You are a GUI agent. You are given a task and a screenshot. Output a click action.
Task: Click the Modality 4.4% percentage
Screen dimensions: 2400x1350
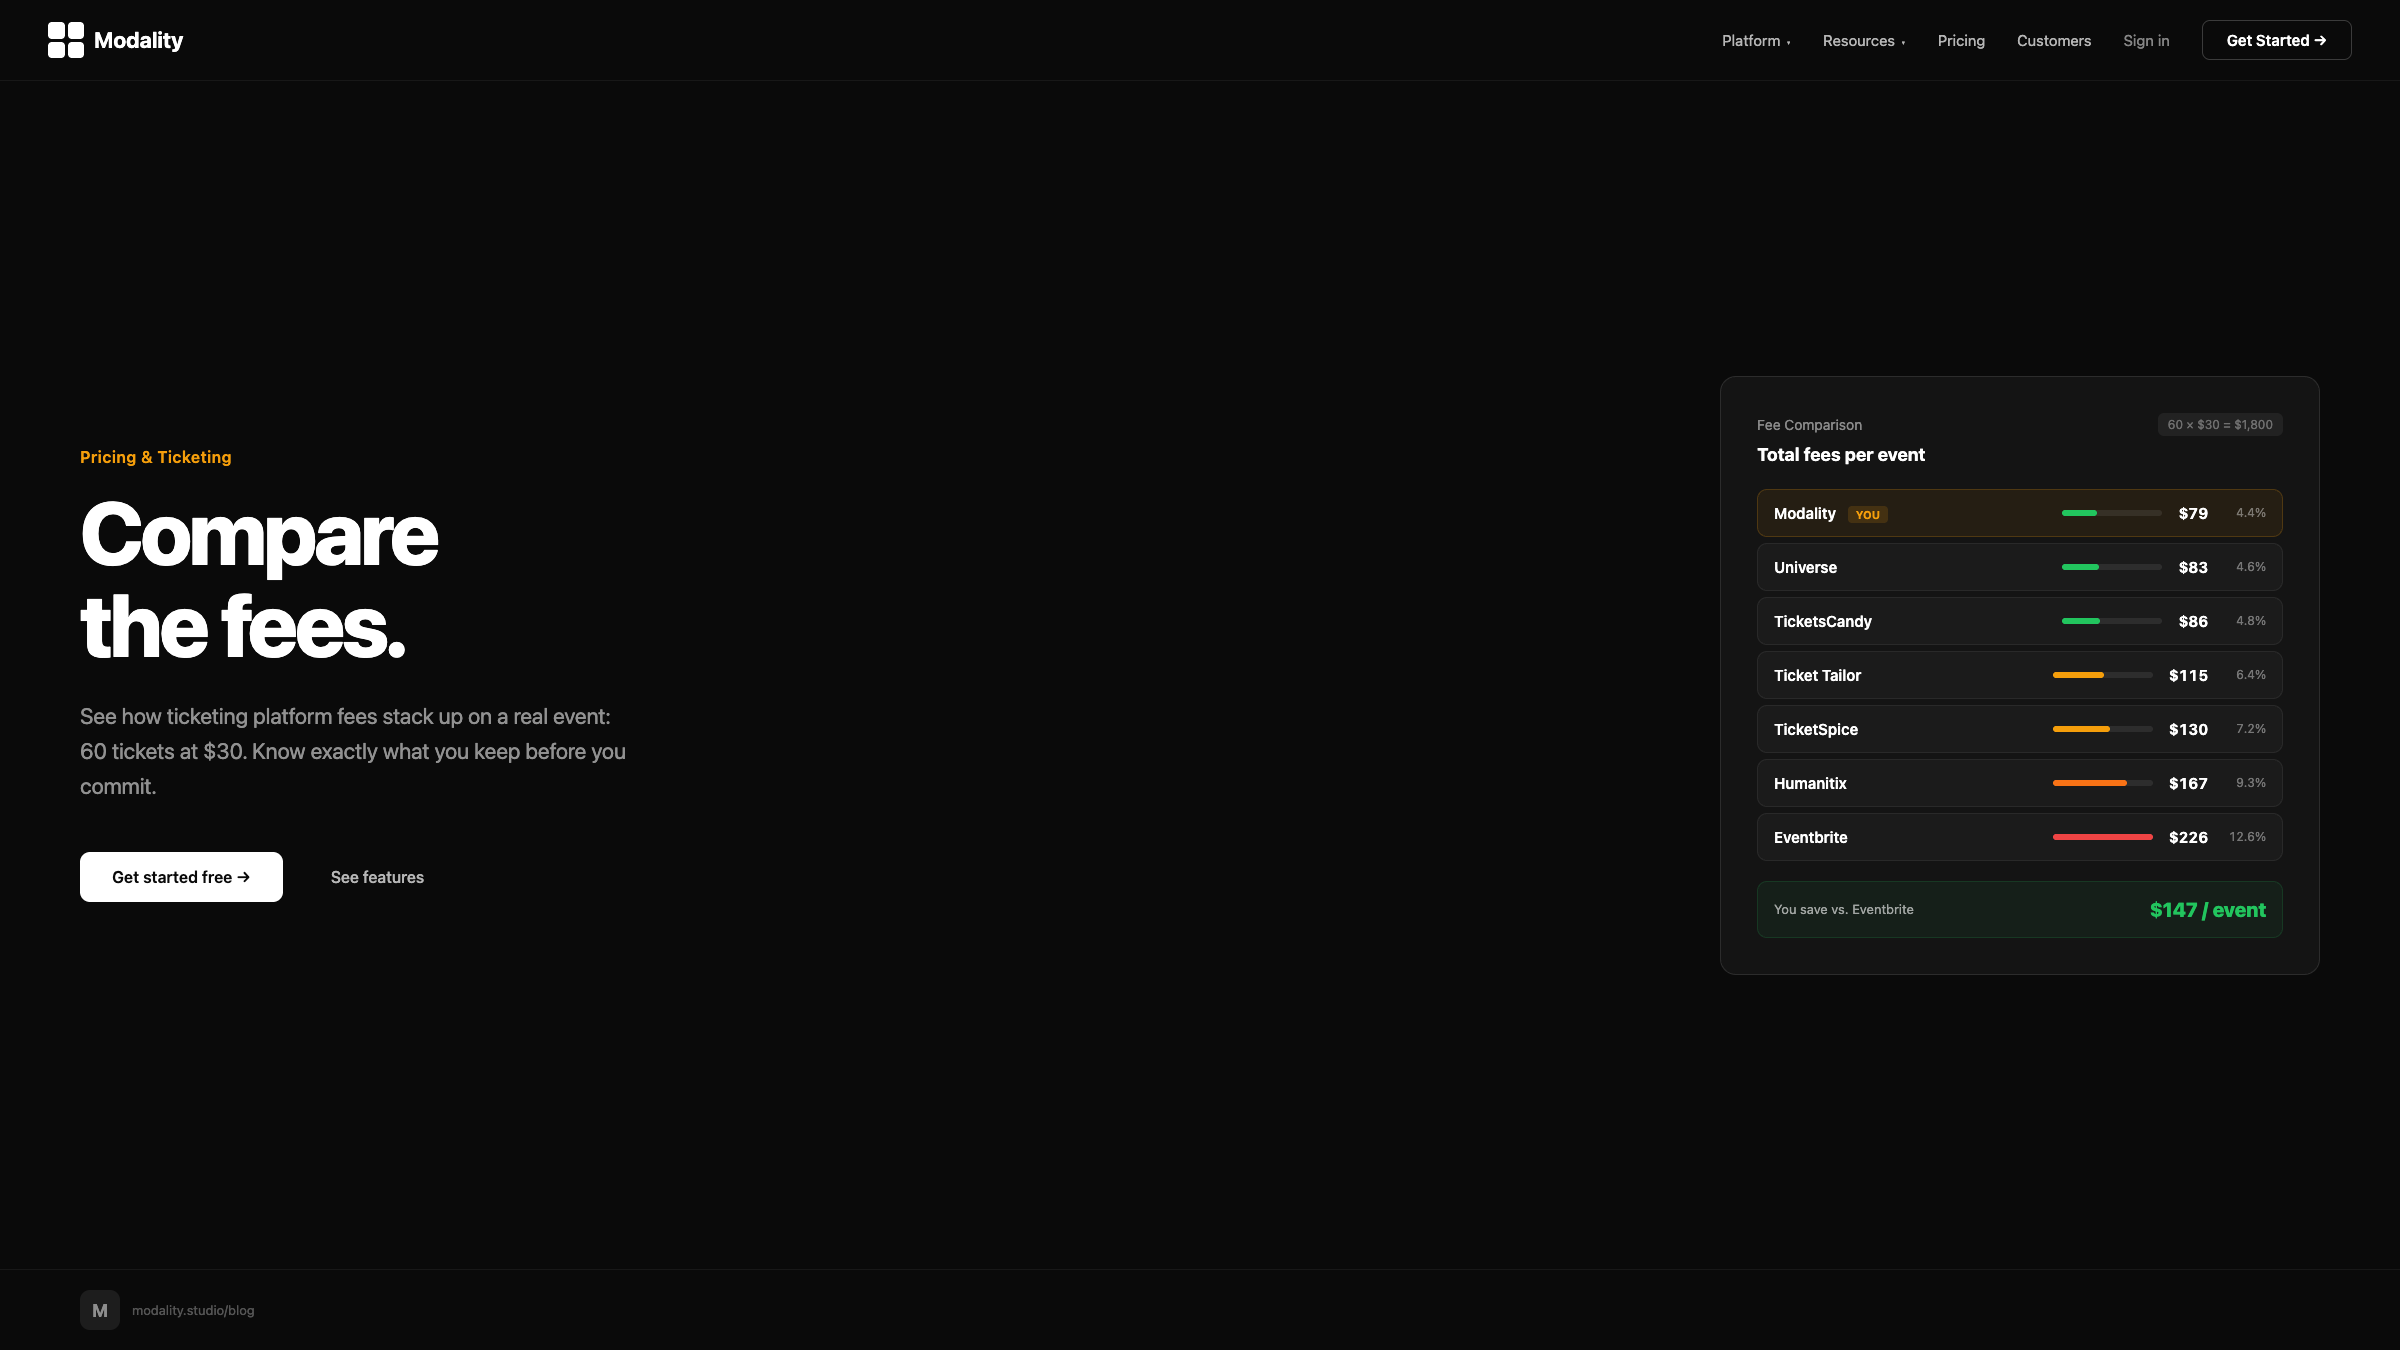[2251, 513]
